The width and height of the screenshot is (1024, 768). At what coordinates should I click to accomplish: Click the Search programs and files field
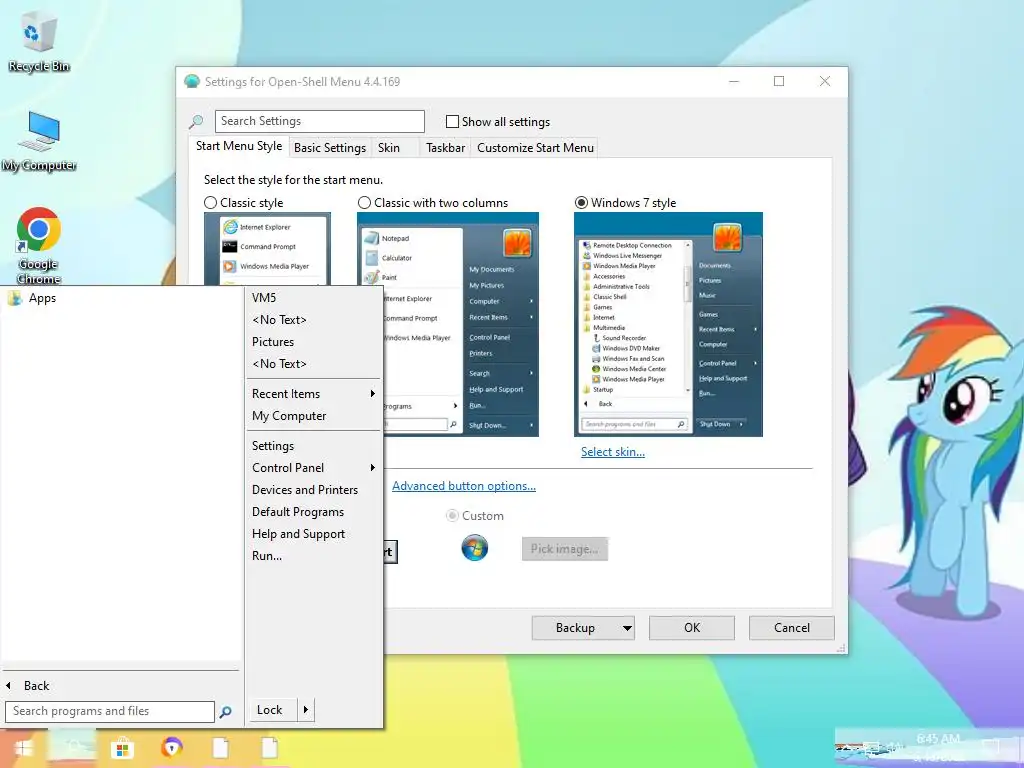[x=110, y=712]
